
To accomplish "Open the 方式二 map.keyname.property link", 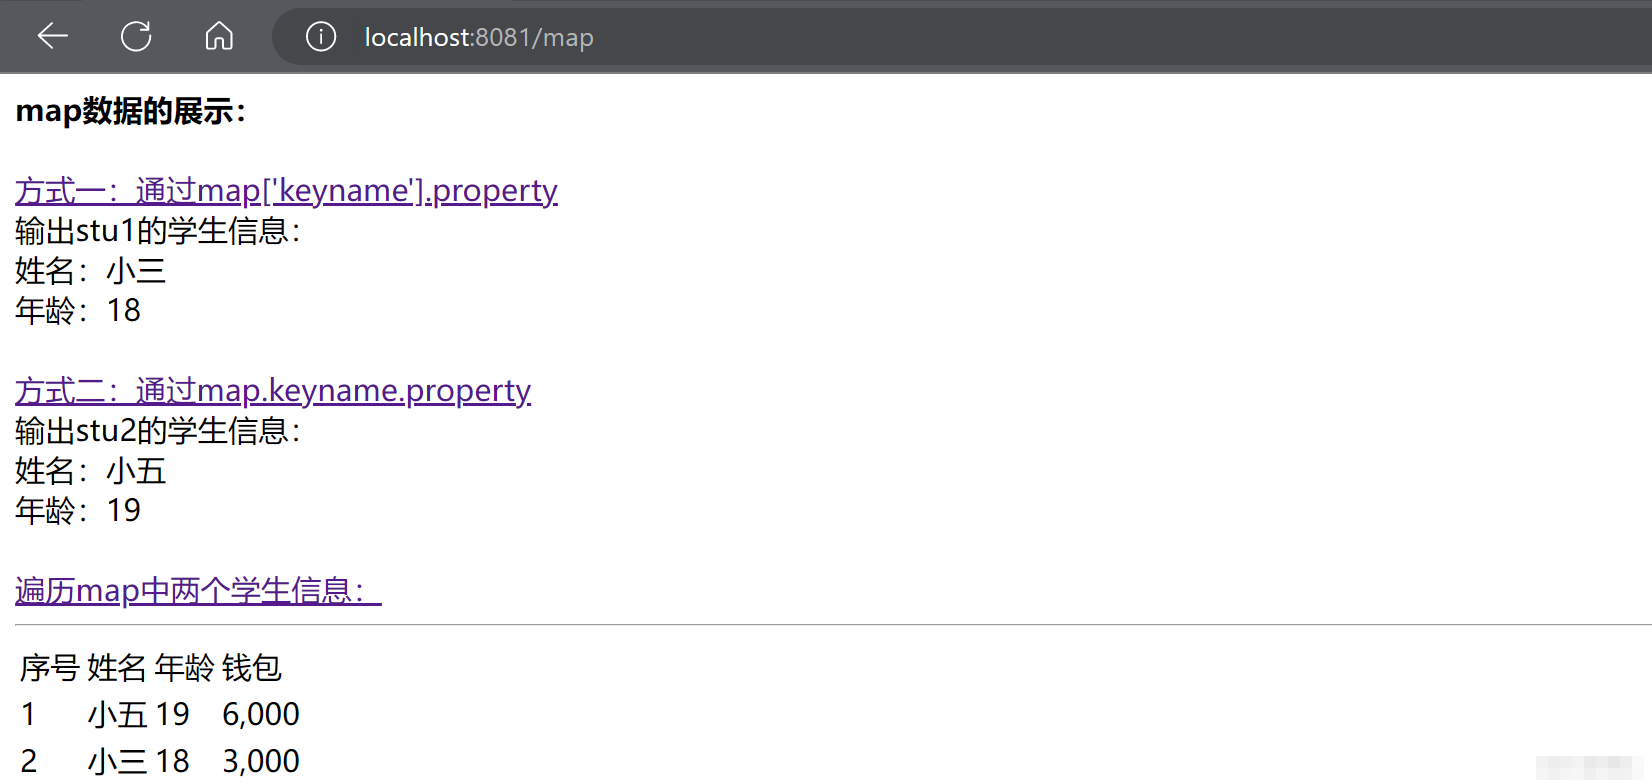I will 273,390.
